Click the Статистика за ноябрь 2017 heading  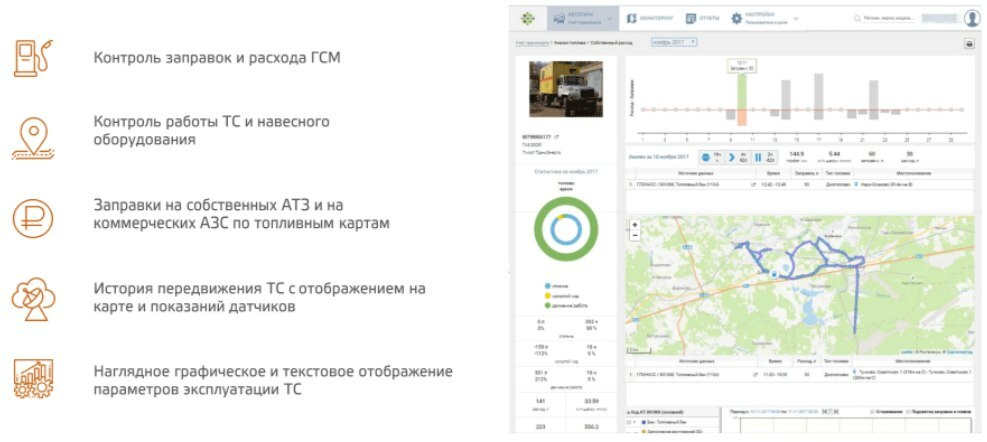pos(566,171)
